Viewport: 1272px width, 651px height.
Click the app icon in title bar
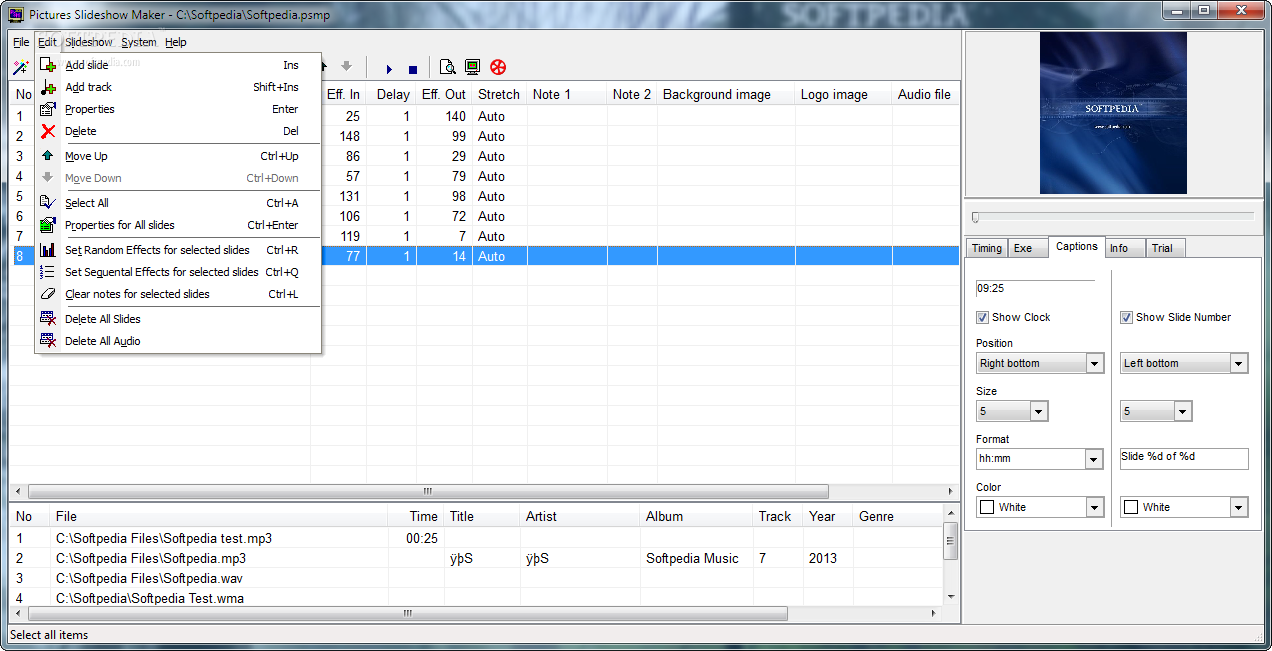pyautogui.click(x=16, y=14)
